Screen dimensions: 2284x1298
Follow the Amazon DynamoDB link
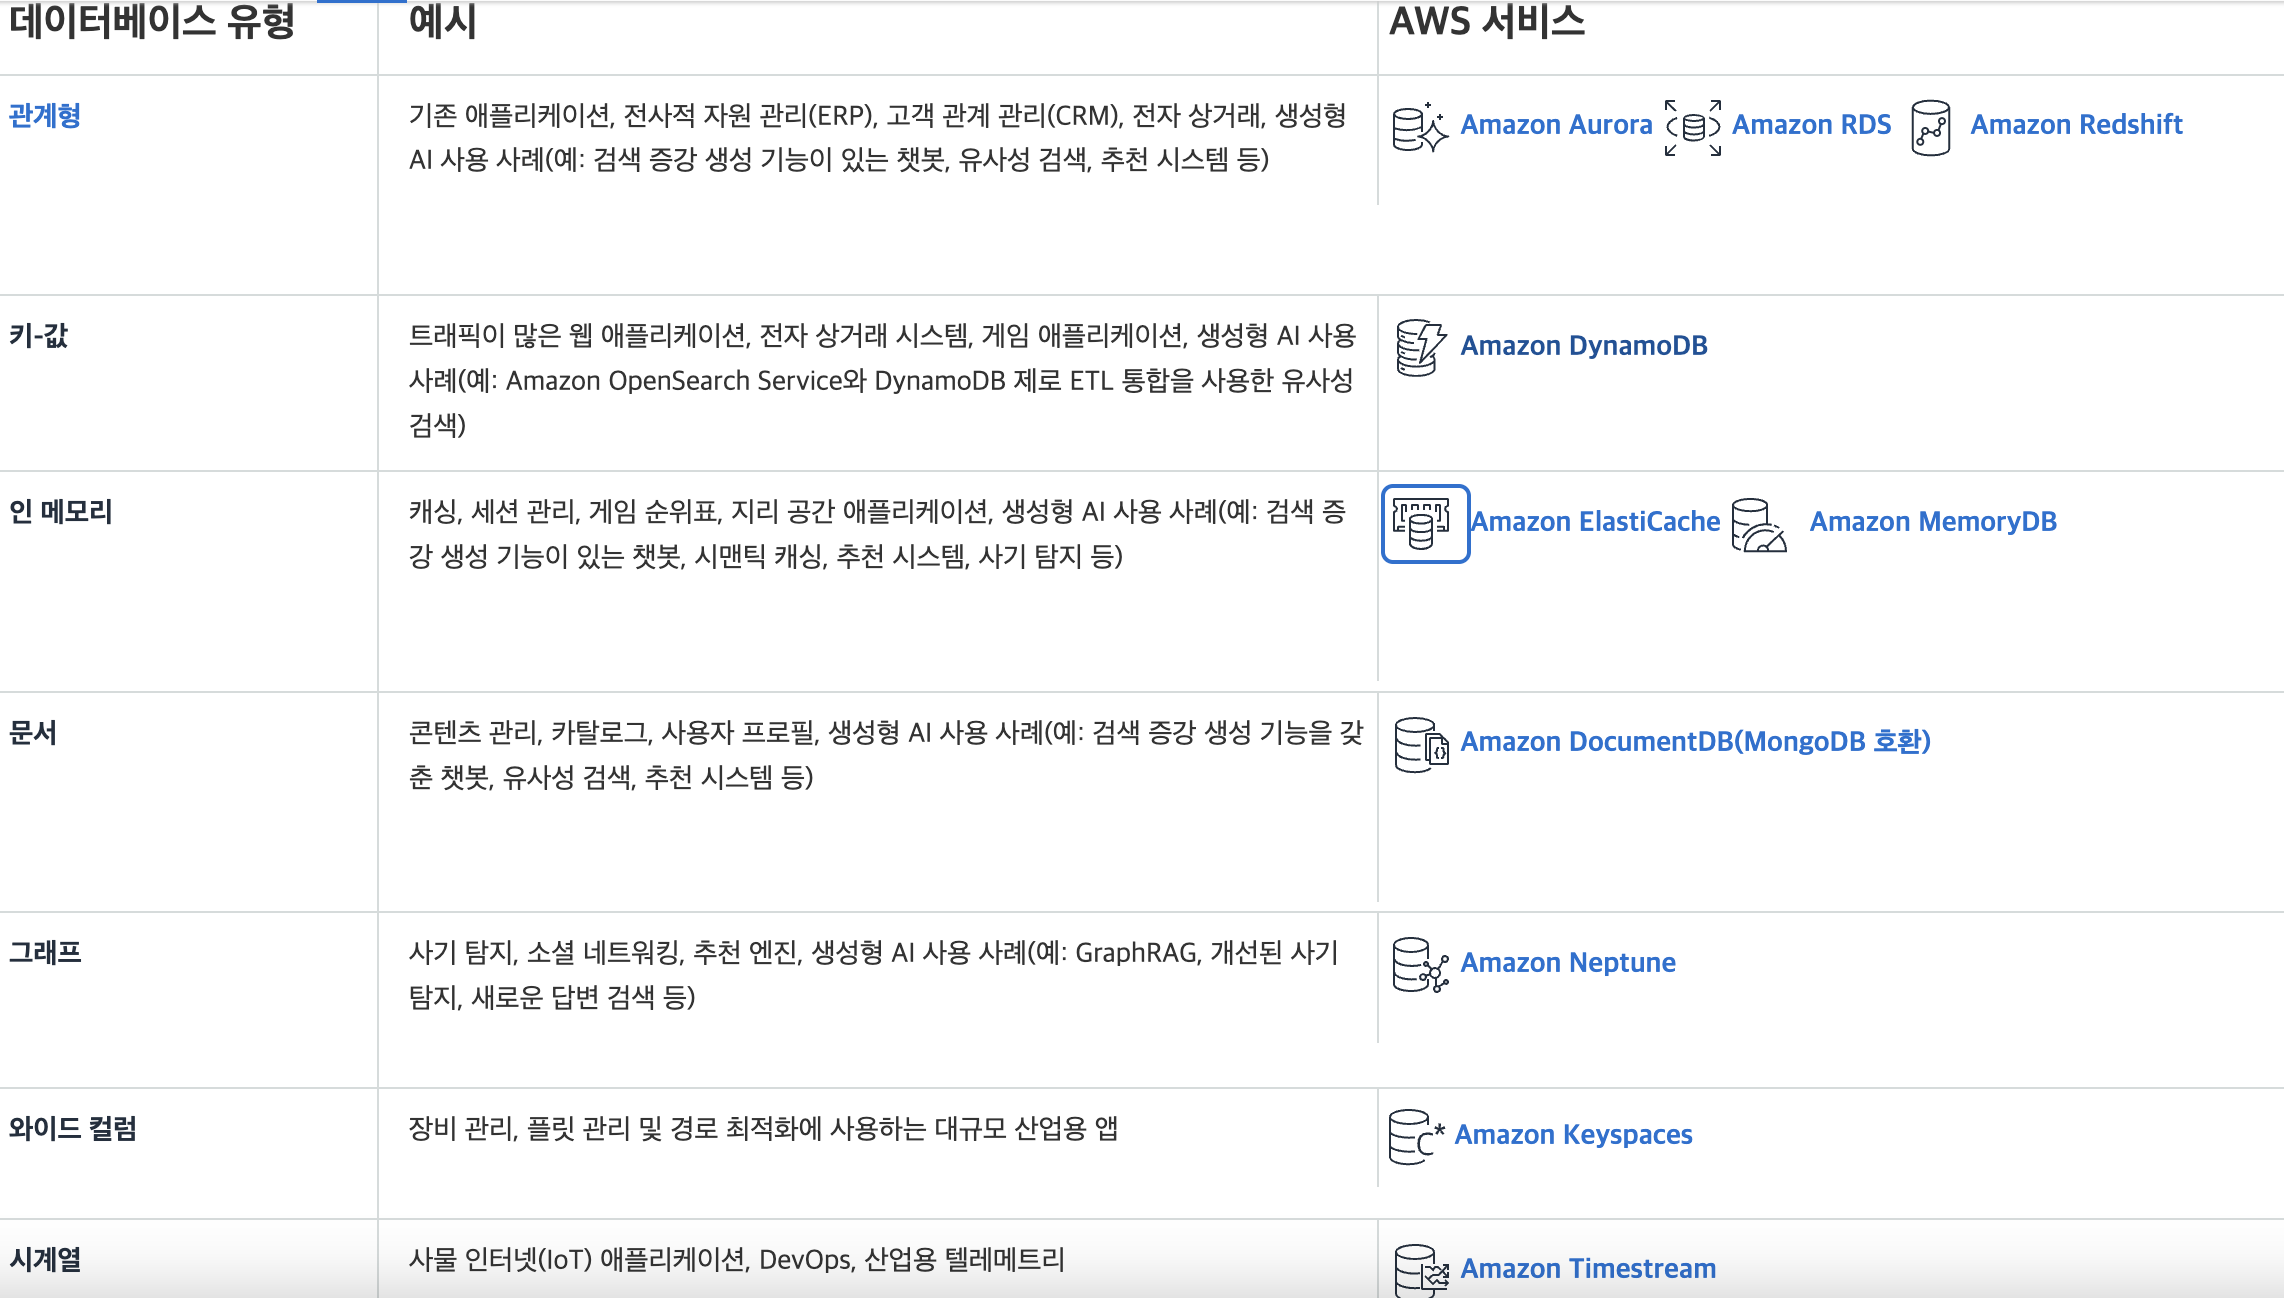(1584, 346)
